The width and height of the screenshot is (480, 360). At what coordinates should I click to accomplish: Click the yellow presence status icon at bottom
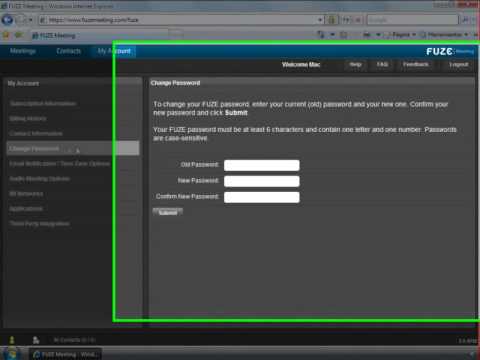pyautogui.click(x=12, y=340)
